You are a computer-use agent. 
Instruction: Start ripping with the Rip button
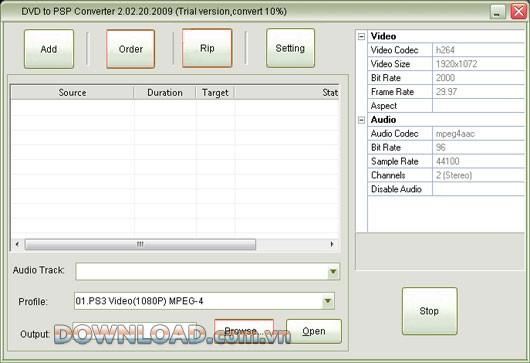(207, 48)
